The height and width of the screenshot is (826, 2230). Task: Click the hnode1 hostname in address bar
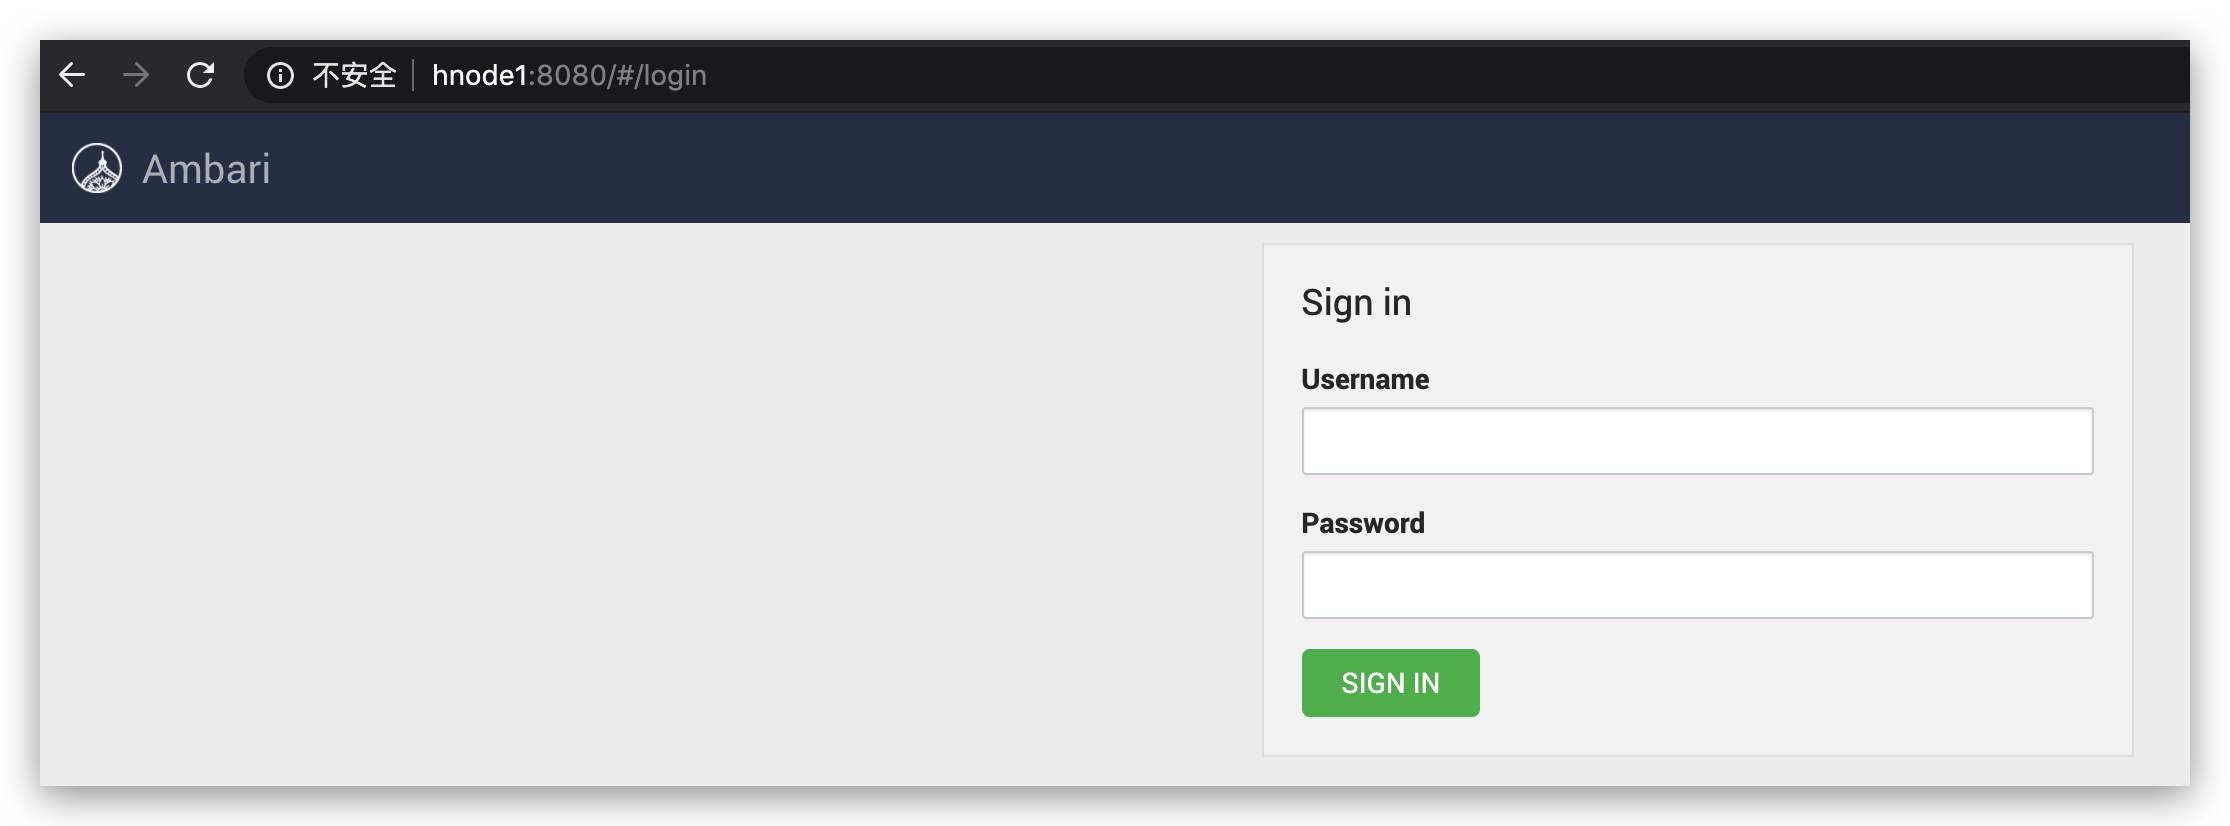pyautogui.click(x=479, y=75)
